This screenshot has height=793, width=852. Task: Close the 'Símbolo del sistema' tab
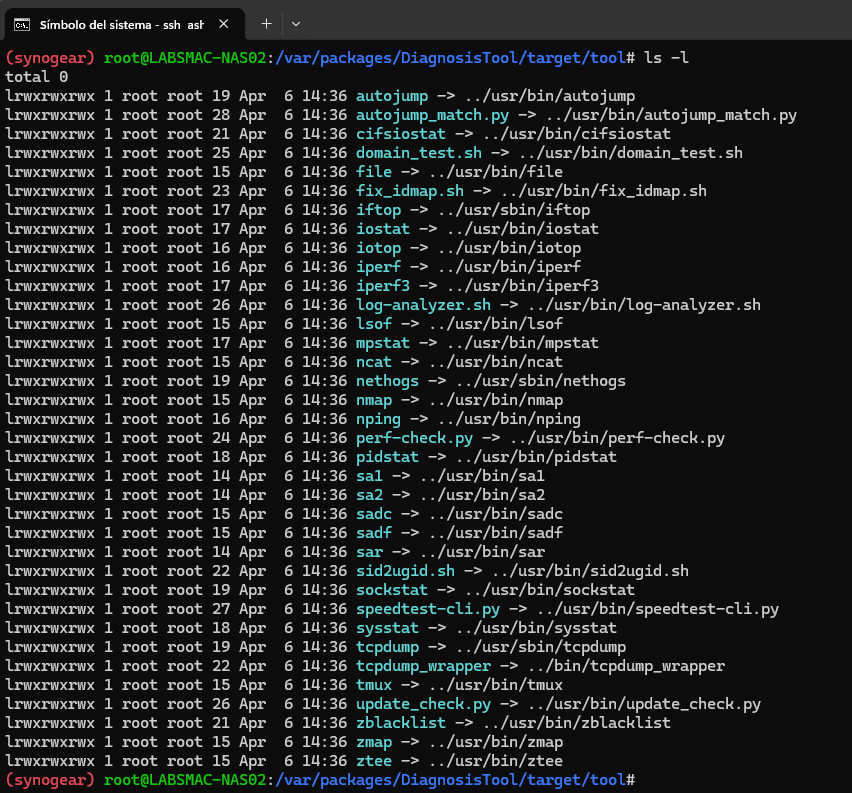pyautogui.click(x=222, y=23)
